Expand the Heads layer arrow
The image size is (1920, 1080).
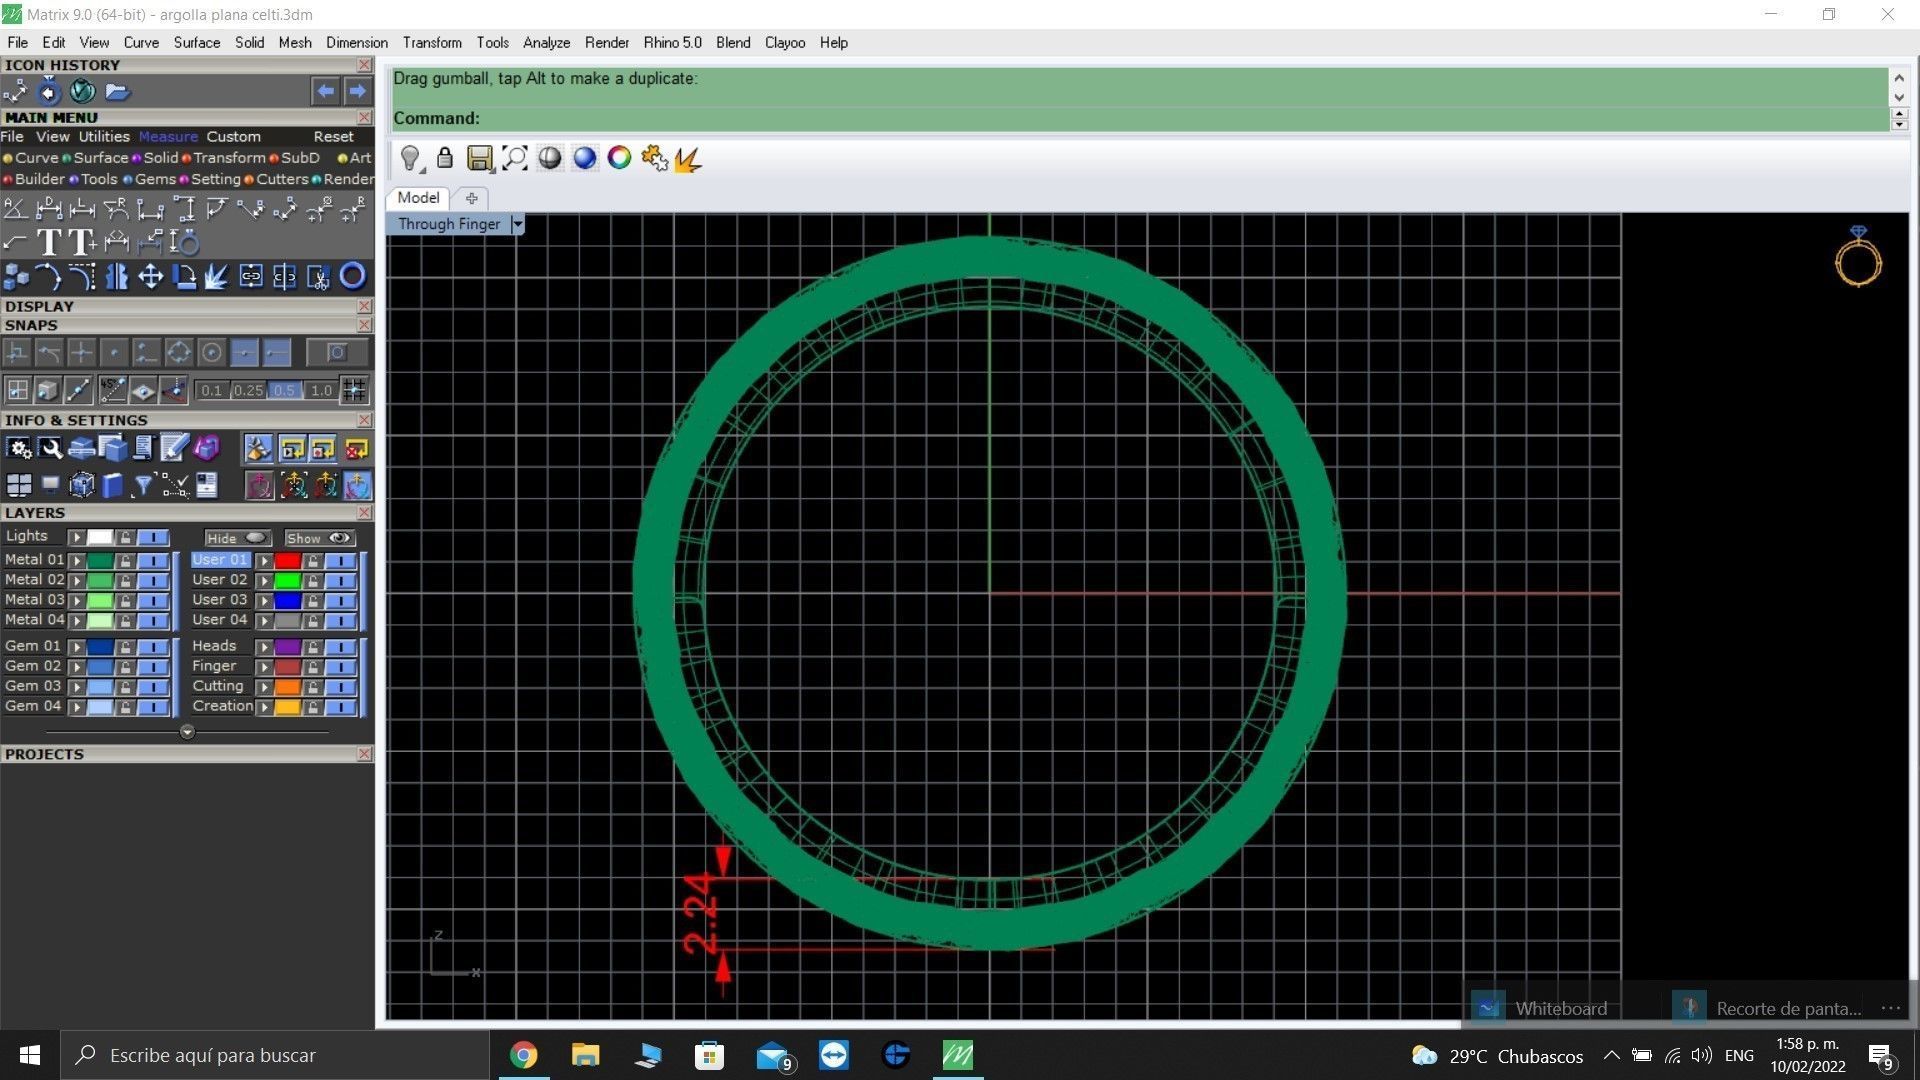[264, 647]
